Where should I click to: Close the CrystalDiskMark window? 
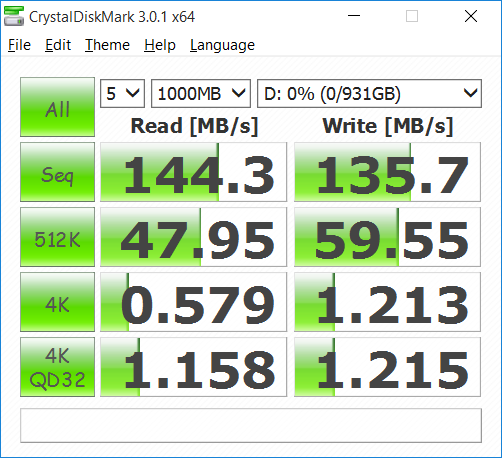(x=471, y=16)
